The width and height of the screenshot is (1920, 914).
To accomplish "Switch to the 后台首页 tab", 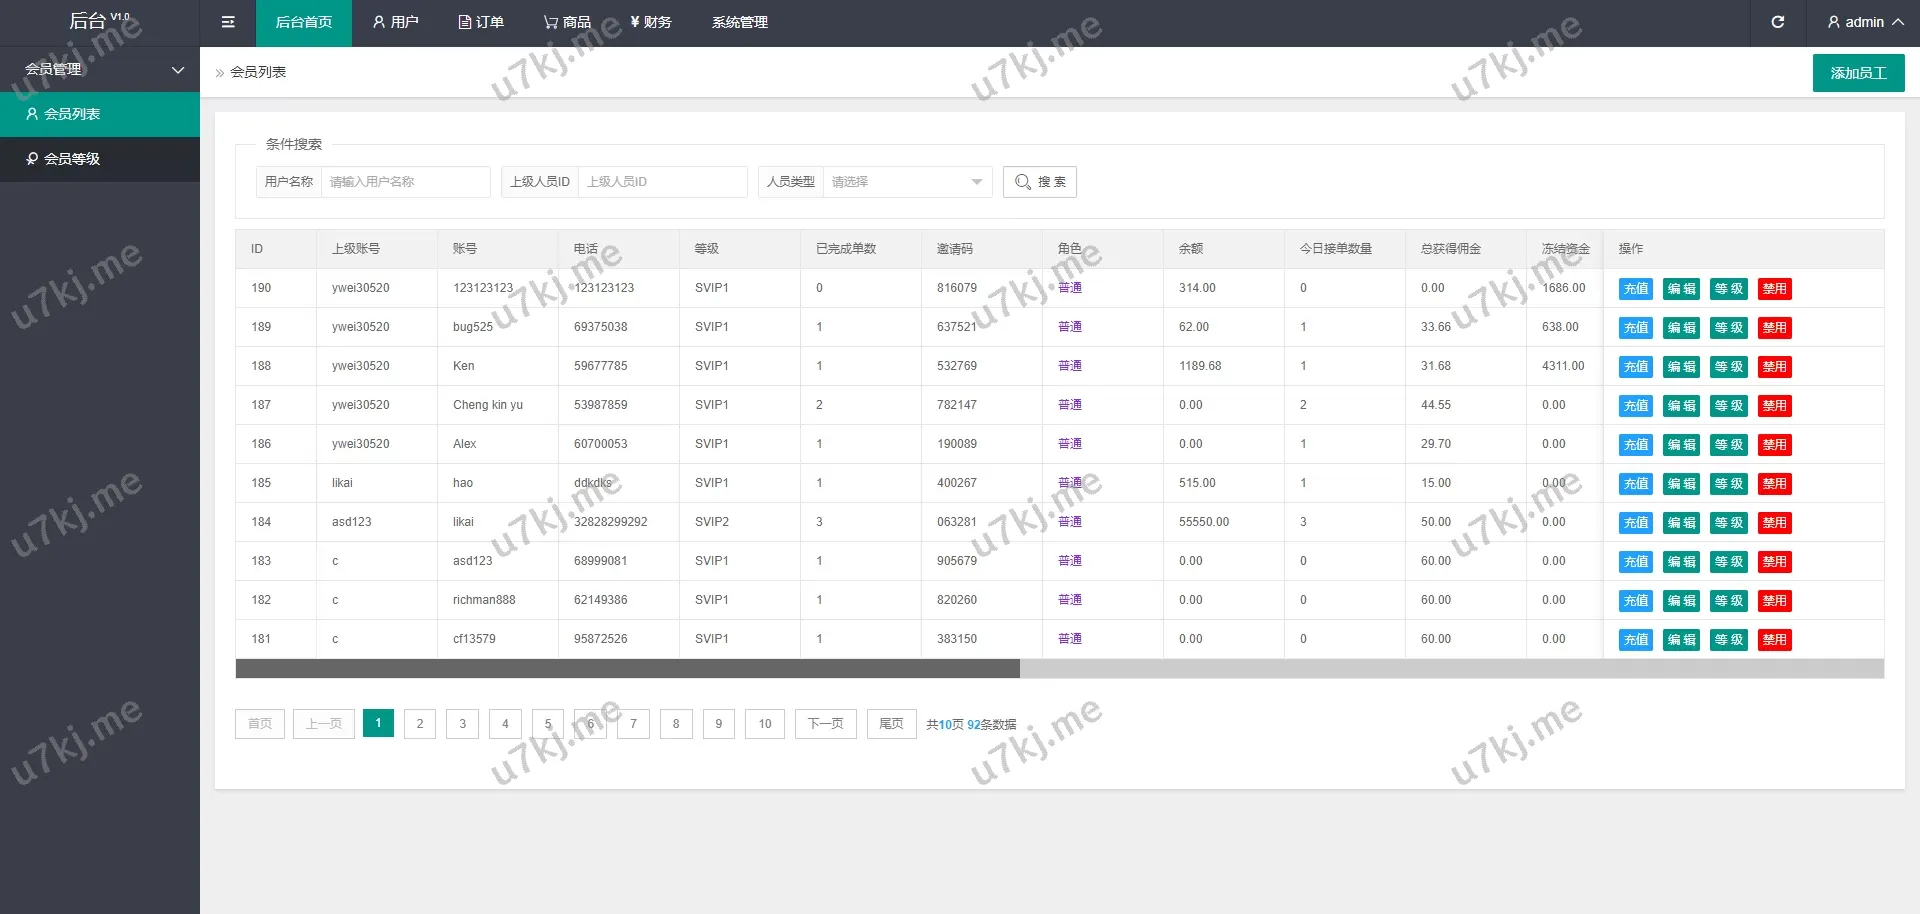I will point(304,22).
